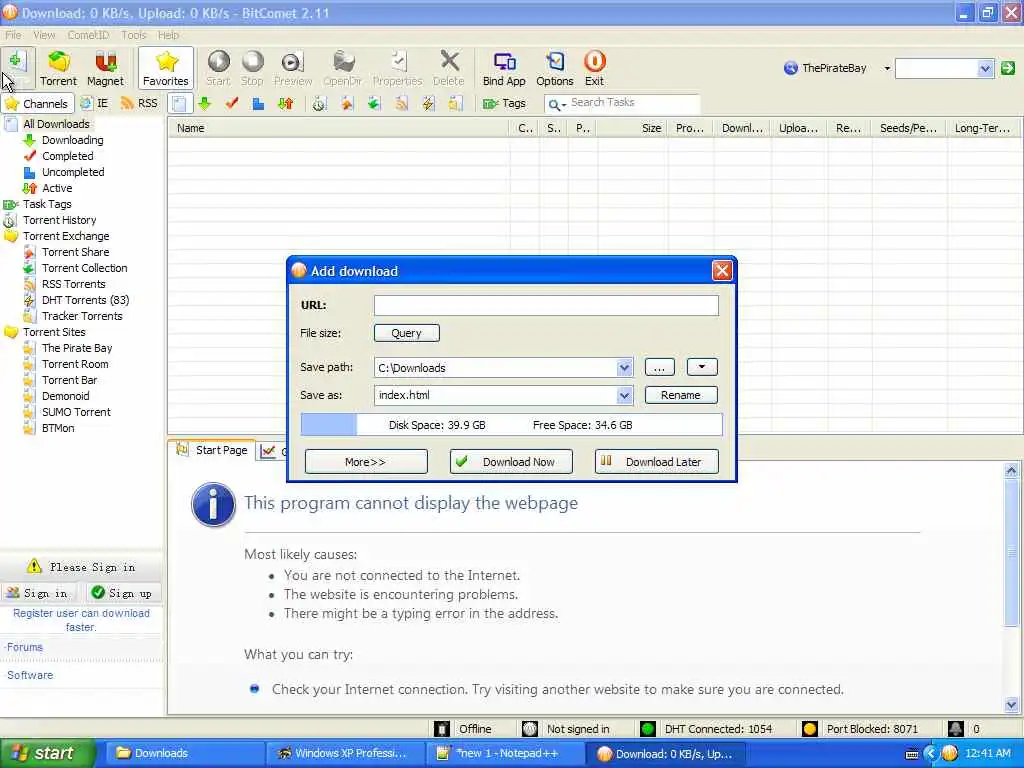
Task: Click the Offline status bar indicator
Action: [x=464, y=729]
